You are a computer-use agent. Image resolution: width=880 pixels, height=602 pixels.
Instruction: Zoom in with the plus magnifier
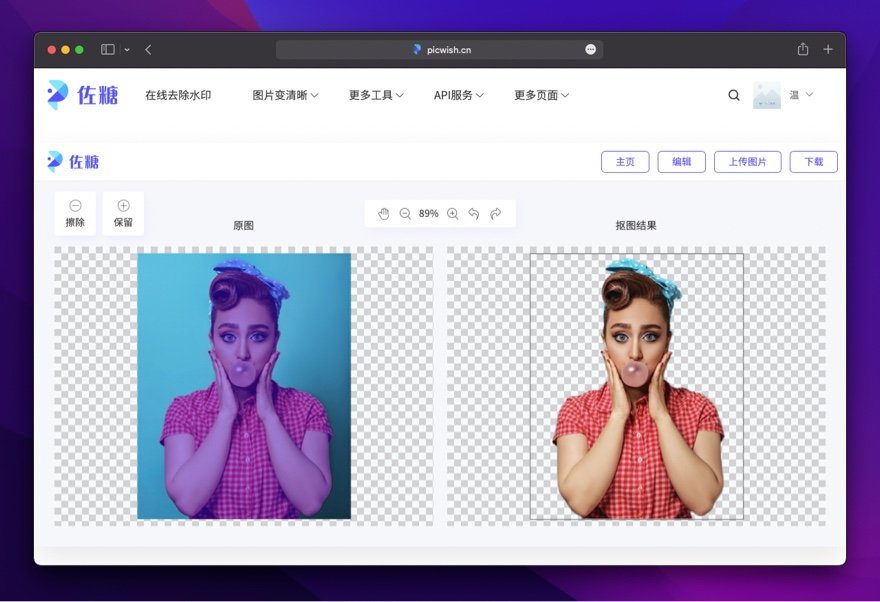pyautogui.click(x=453, y=214)
